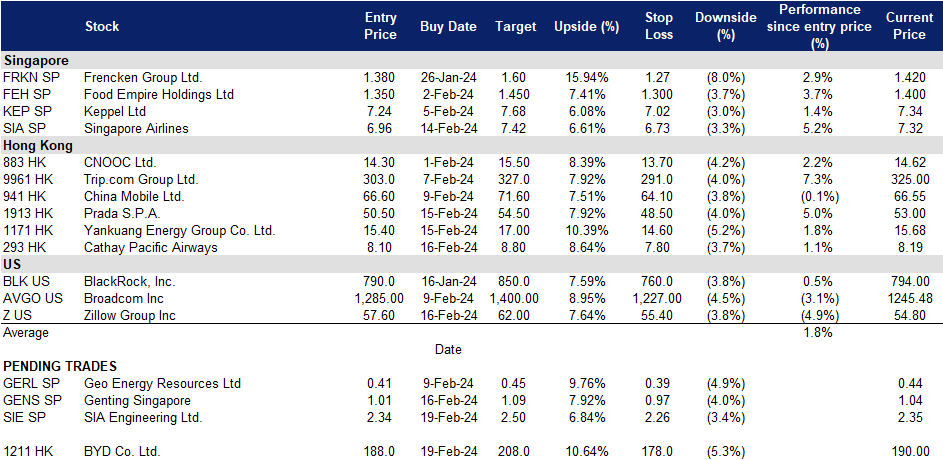This screenshot has width=943, height=460.
Task: Select the China Mobile Ltd. downside (3.8%)
Action: click(726, 196)
